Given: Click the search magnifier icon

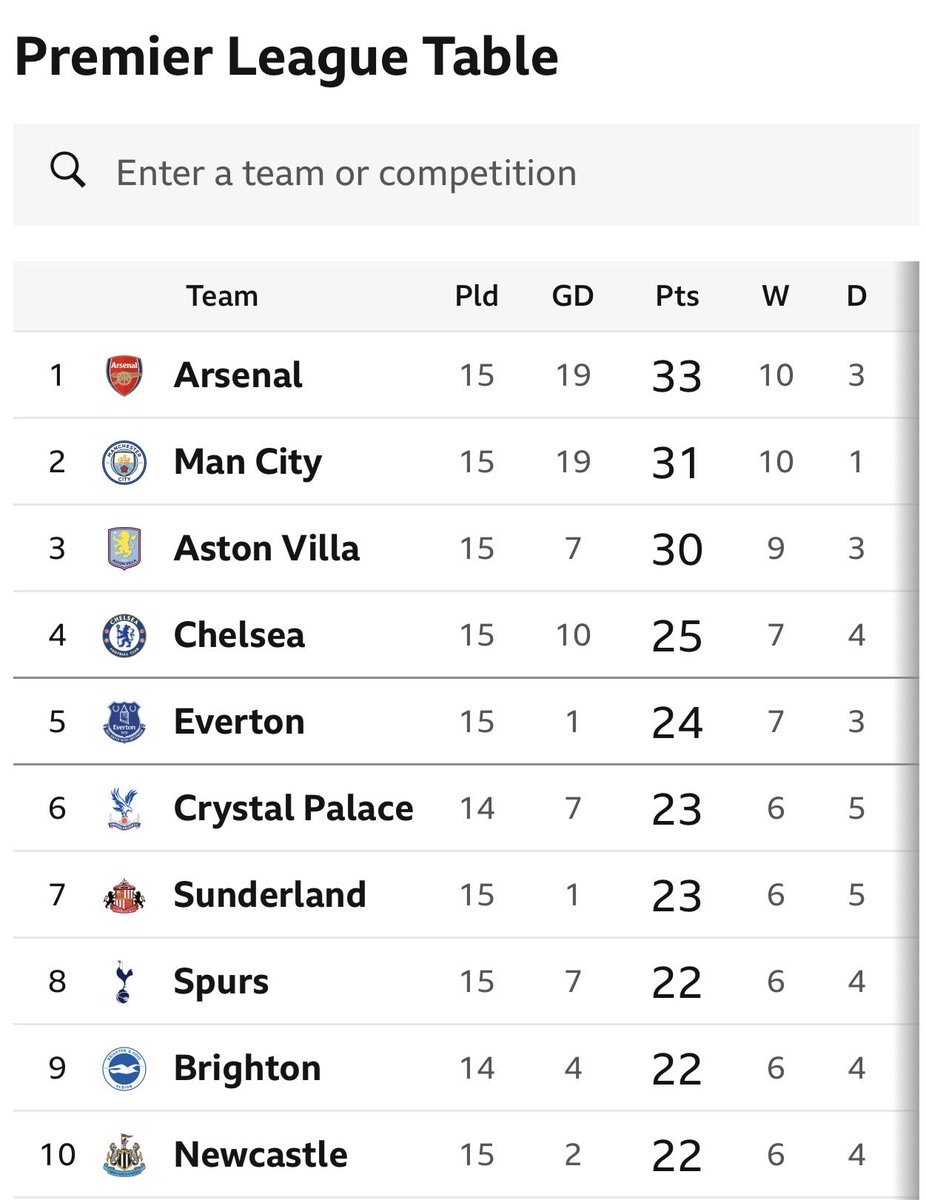Looking at the screenshot, I should pos(67,172).
